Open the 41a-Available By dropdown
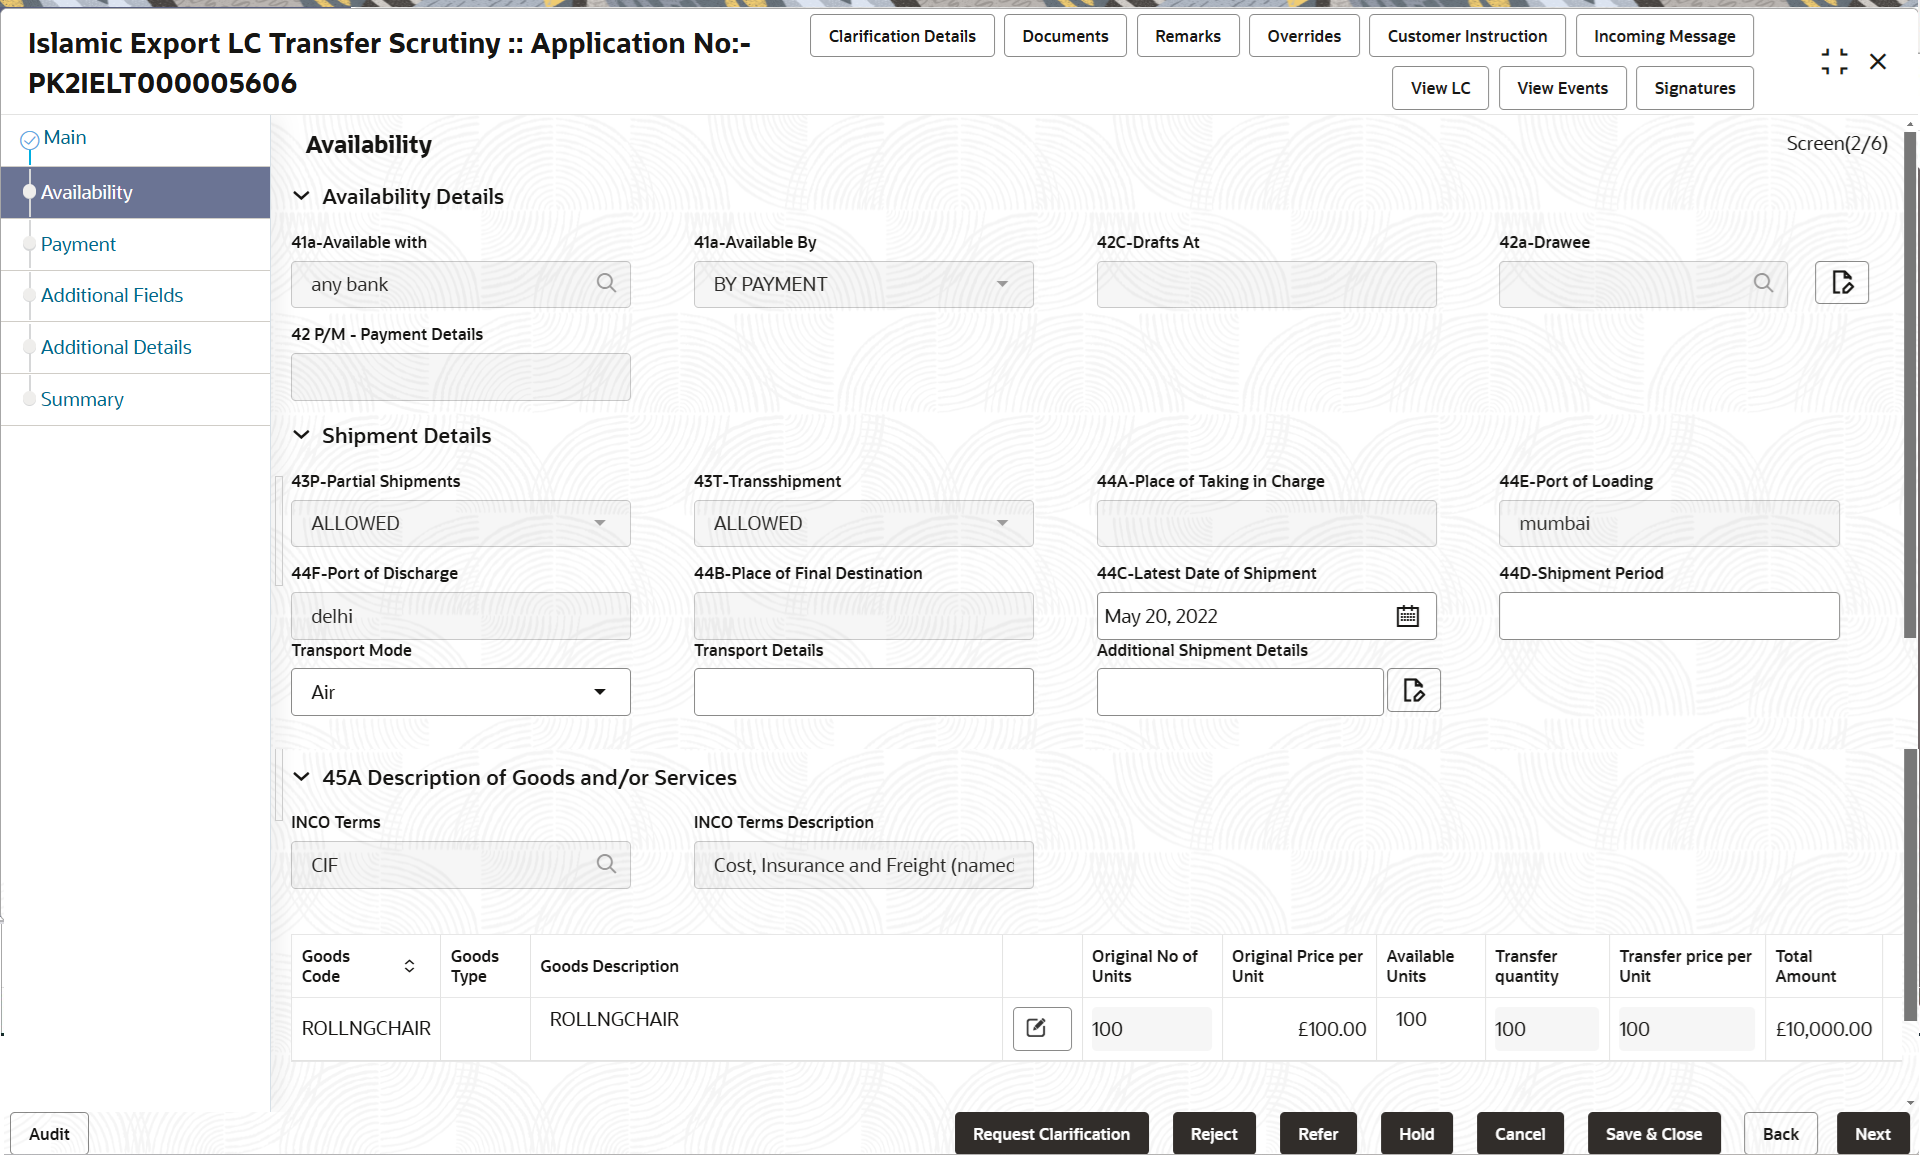 (x=1003, y=284)
